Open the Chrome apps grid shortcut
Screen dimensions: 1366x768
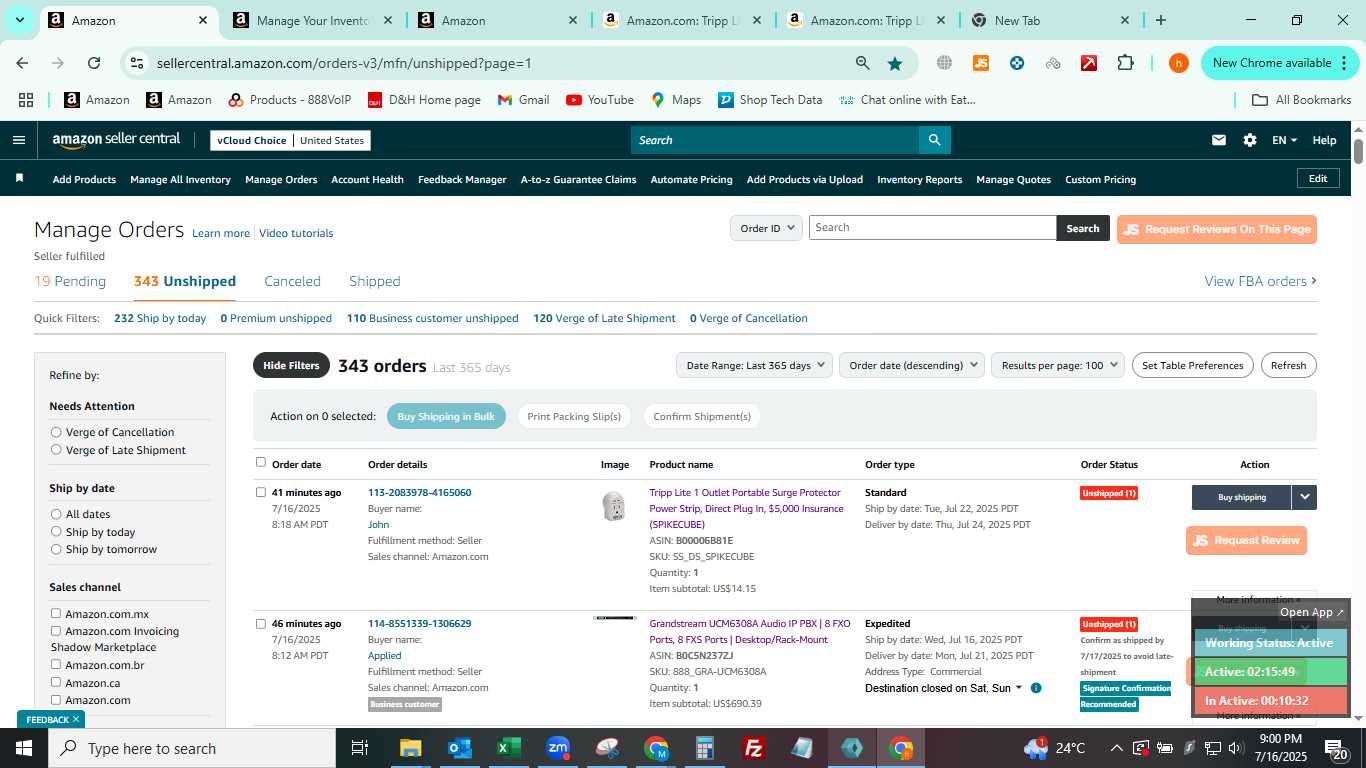26,100
